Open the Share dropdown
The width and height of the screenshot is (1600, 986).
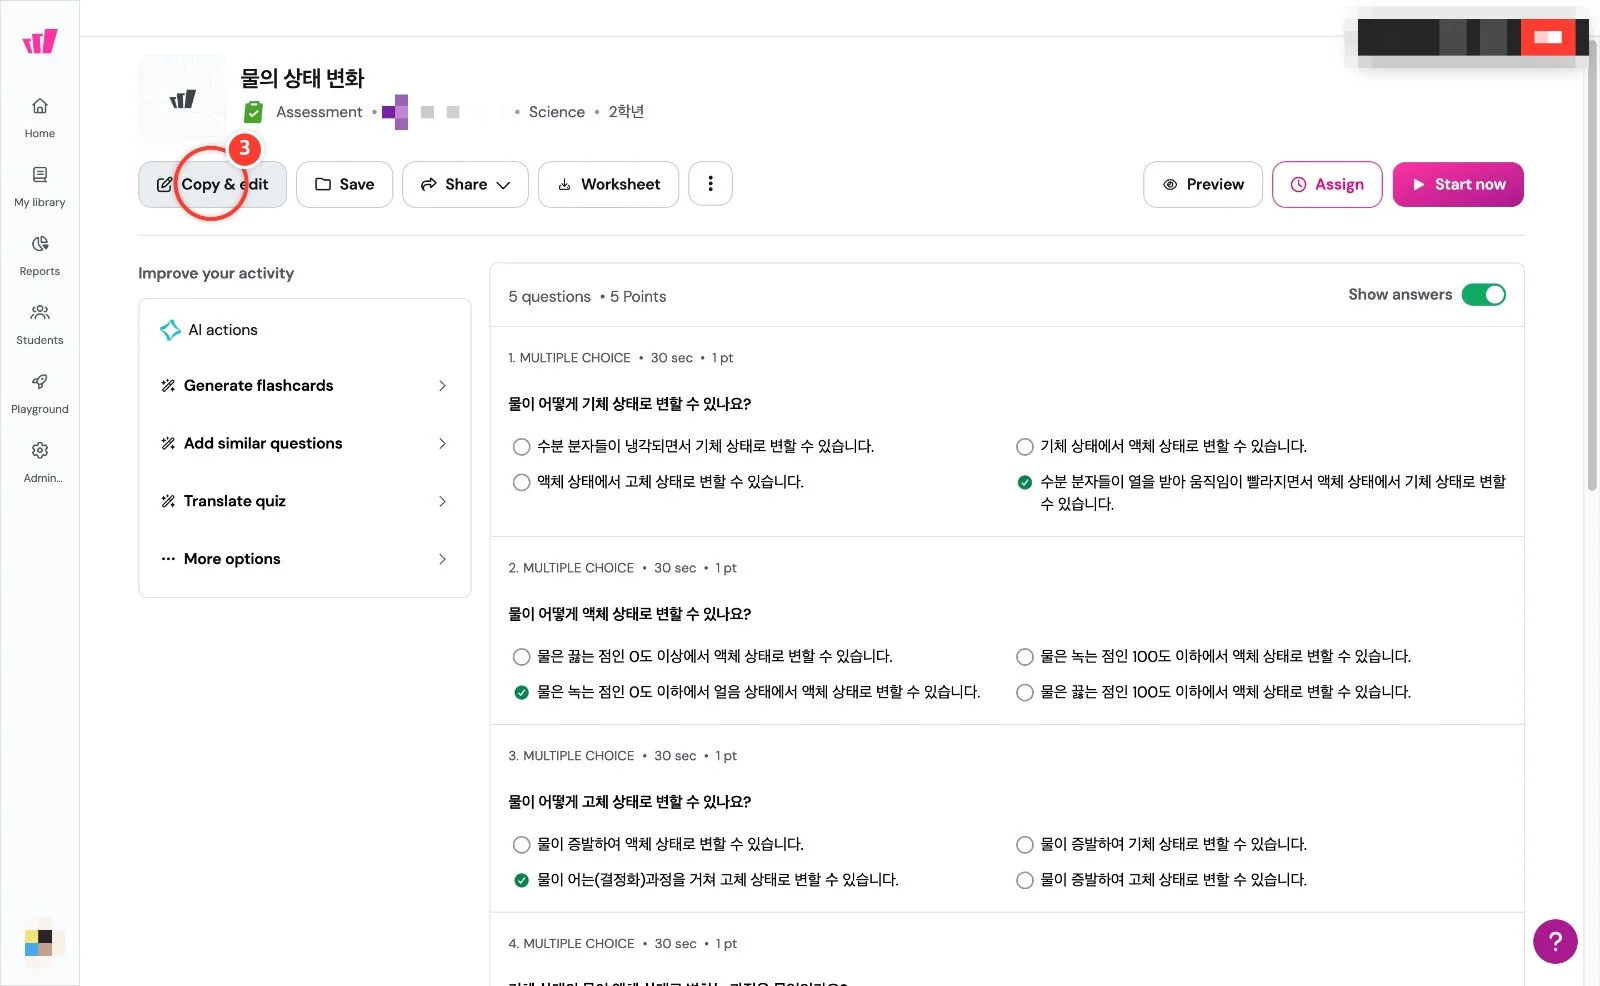click(465, 184)
